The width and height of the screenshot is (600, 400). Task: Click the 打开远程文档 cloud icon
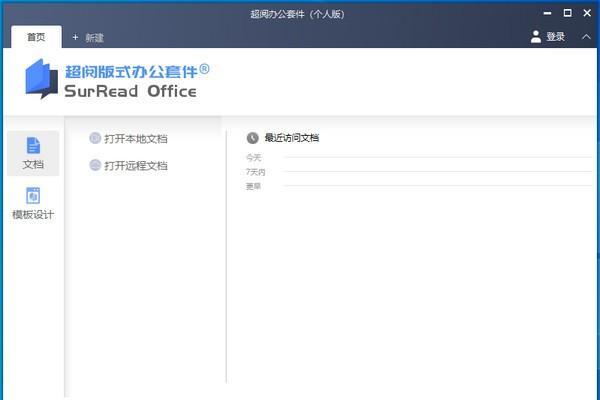[95, 165]
